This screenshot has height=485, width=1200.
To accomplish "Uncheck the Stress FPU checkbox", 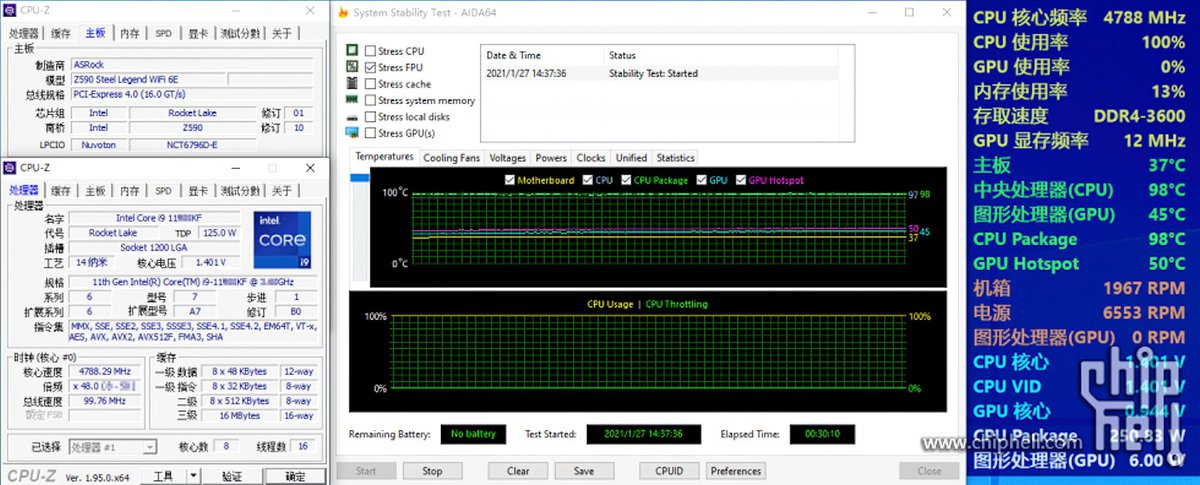I will coord(371,68).
